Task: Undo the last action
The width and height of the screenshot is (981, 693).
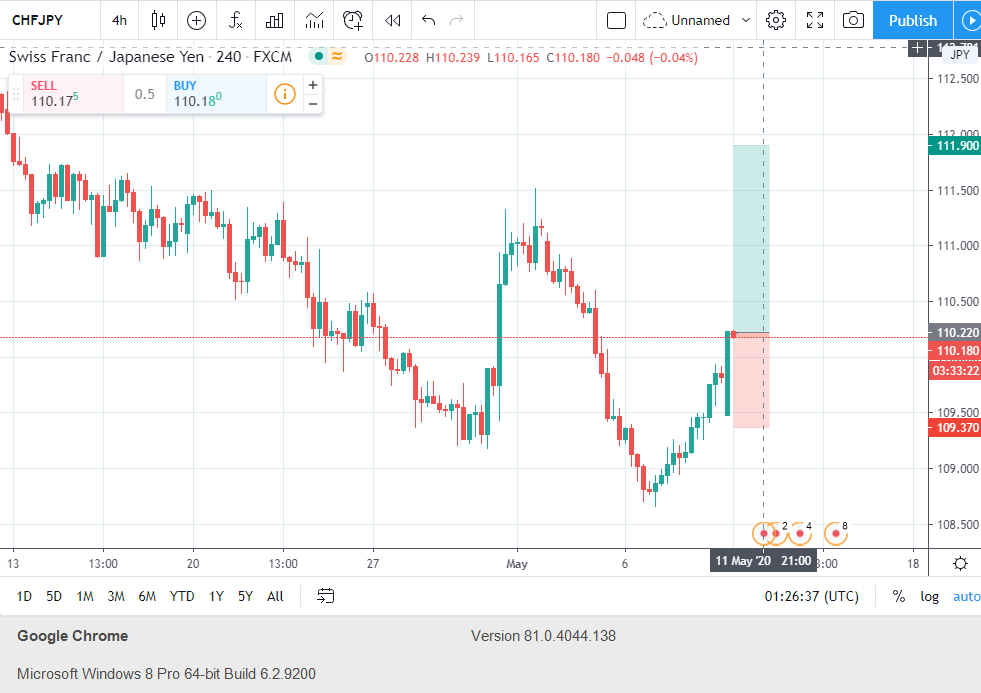Action: 429,20
